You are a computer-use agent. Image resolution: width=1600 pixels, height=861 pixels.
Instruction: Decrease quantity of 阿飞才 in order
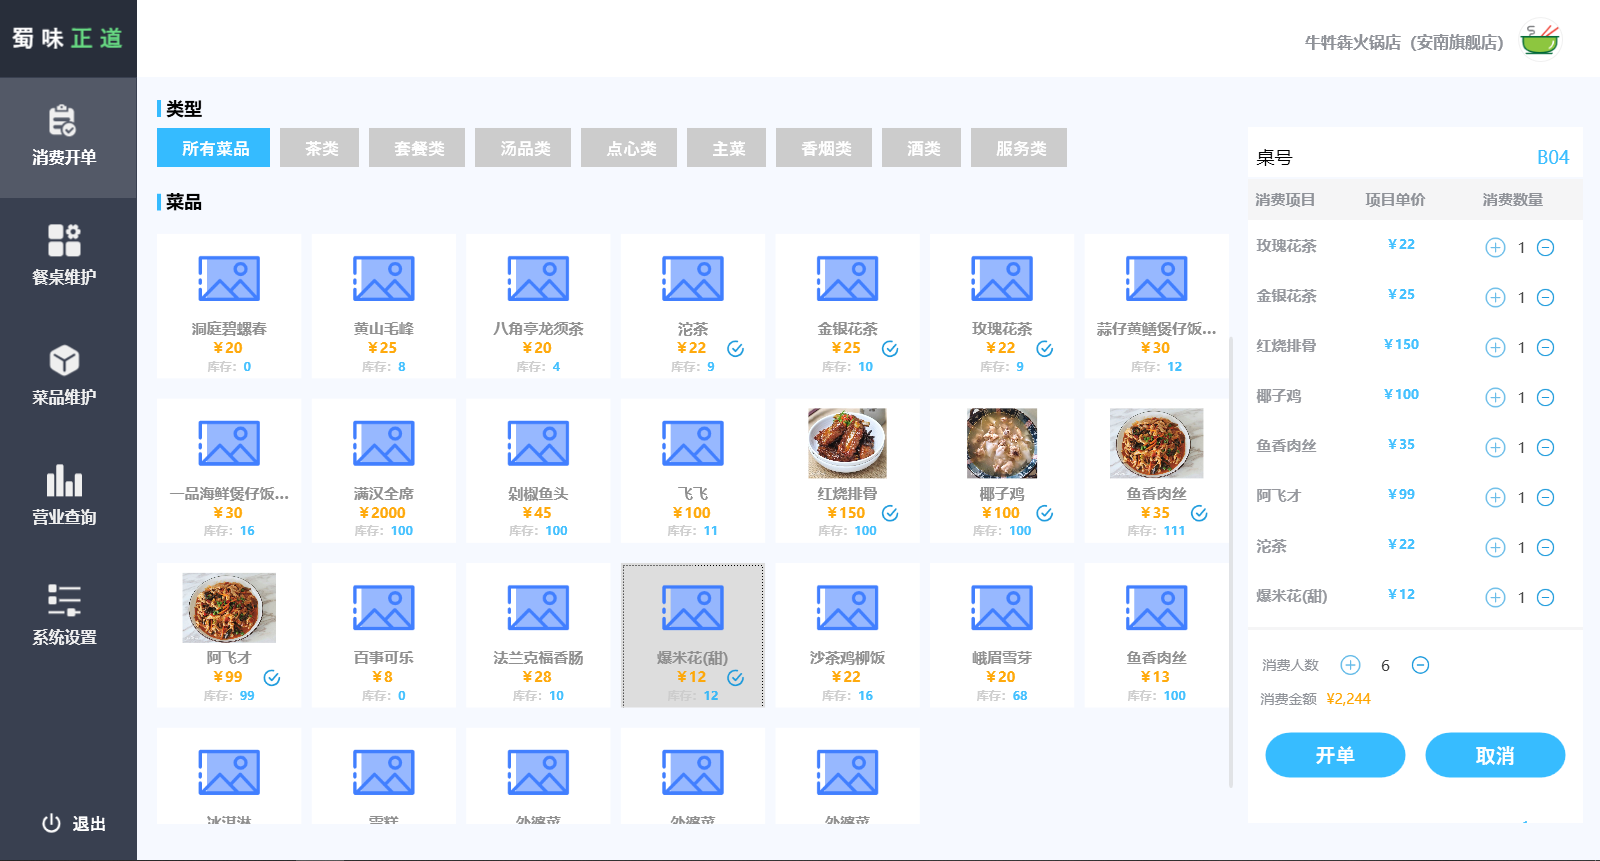pos(1545,497)
